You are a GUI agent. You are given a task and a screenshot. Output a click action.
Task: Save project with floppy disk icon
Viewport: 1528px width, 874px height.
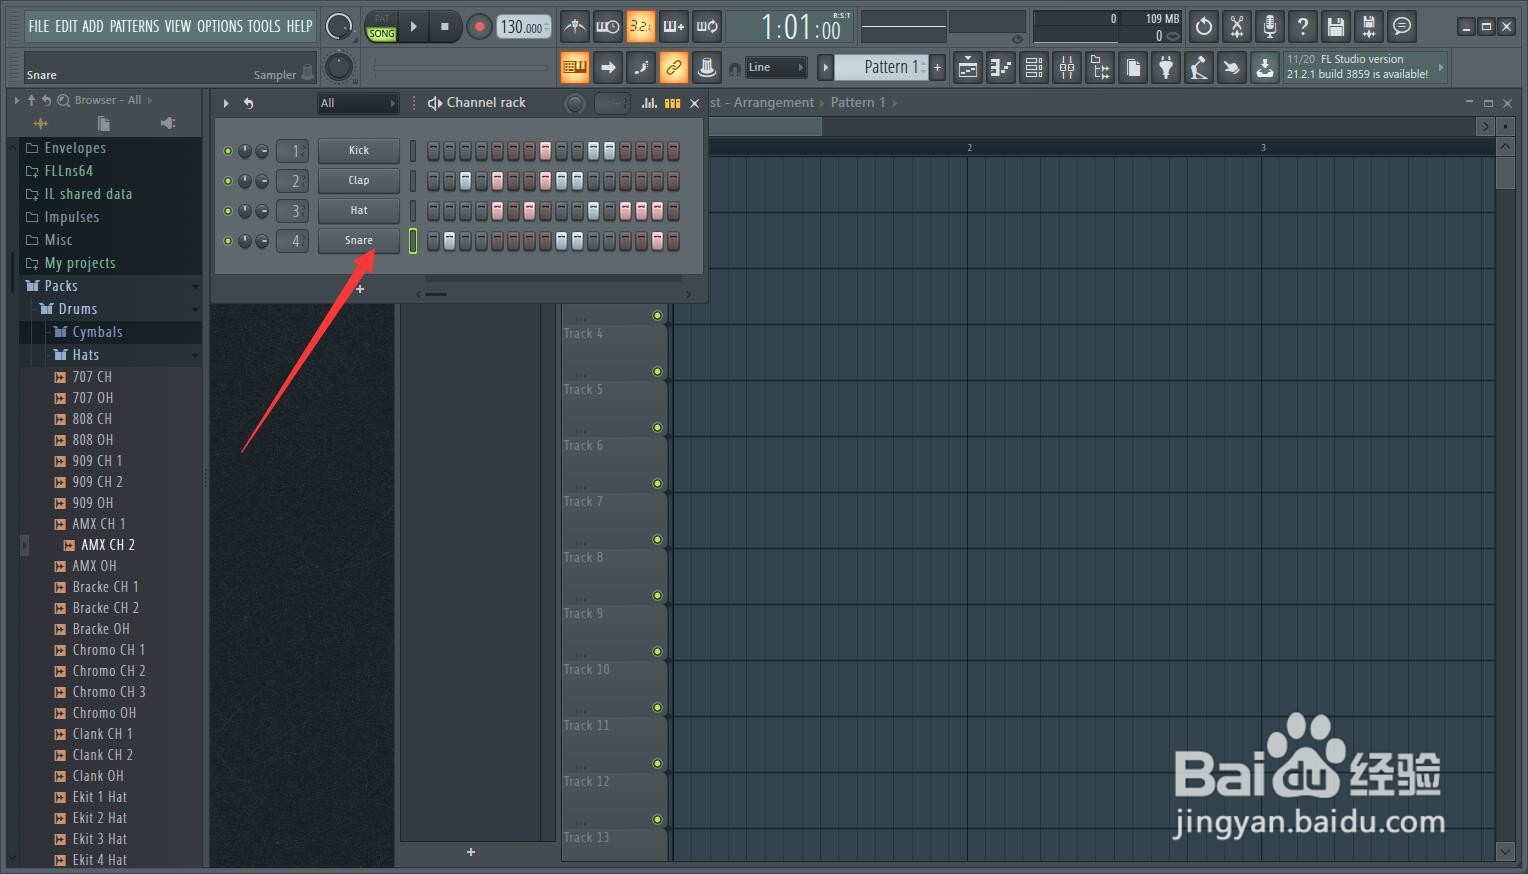1336,26
